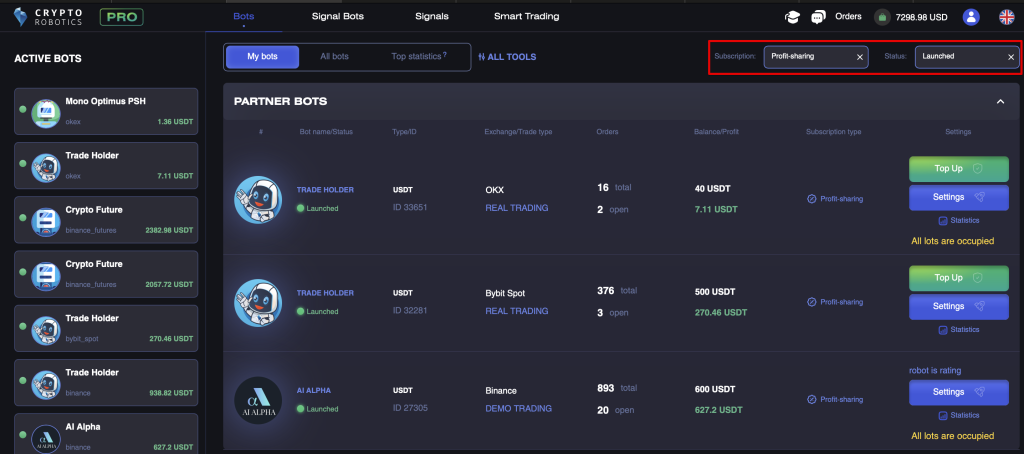Click the 2057.72 USDT Crypto Future icon

(x=46, y=276)
